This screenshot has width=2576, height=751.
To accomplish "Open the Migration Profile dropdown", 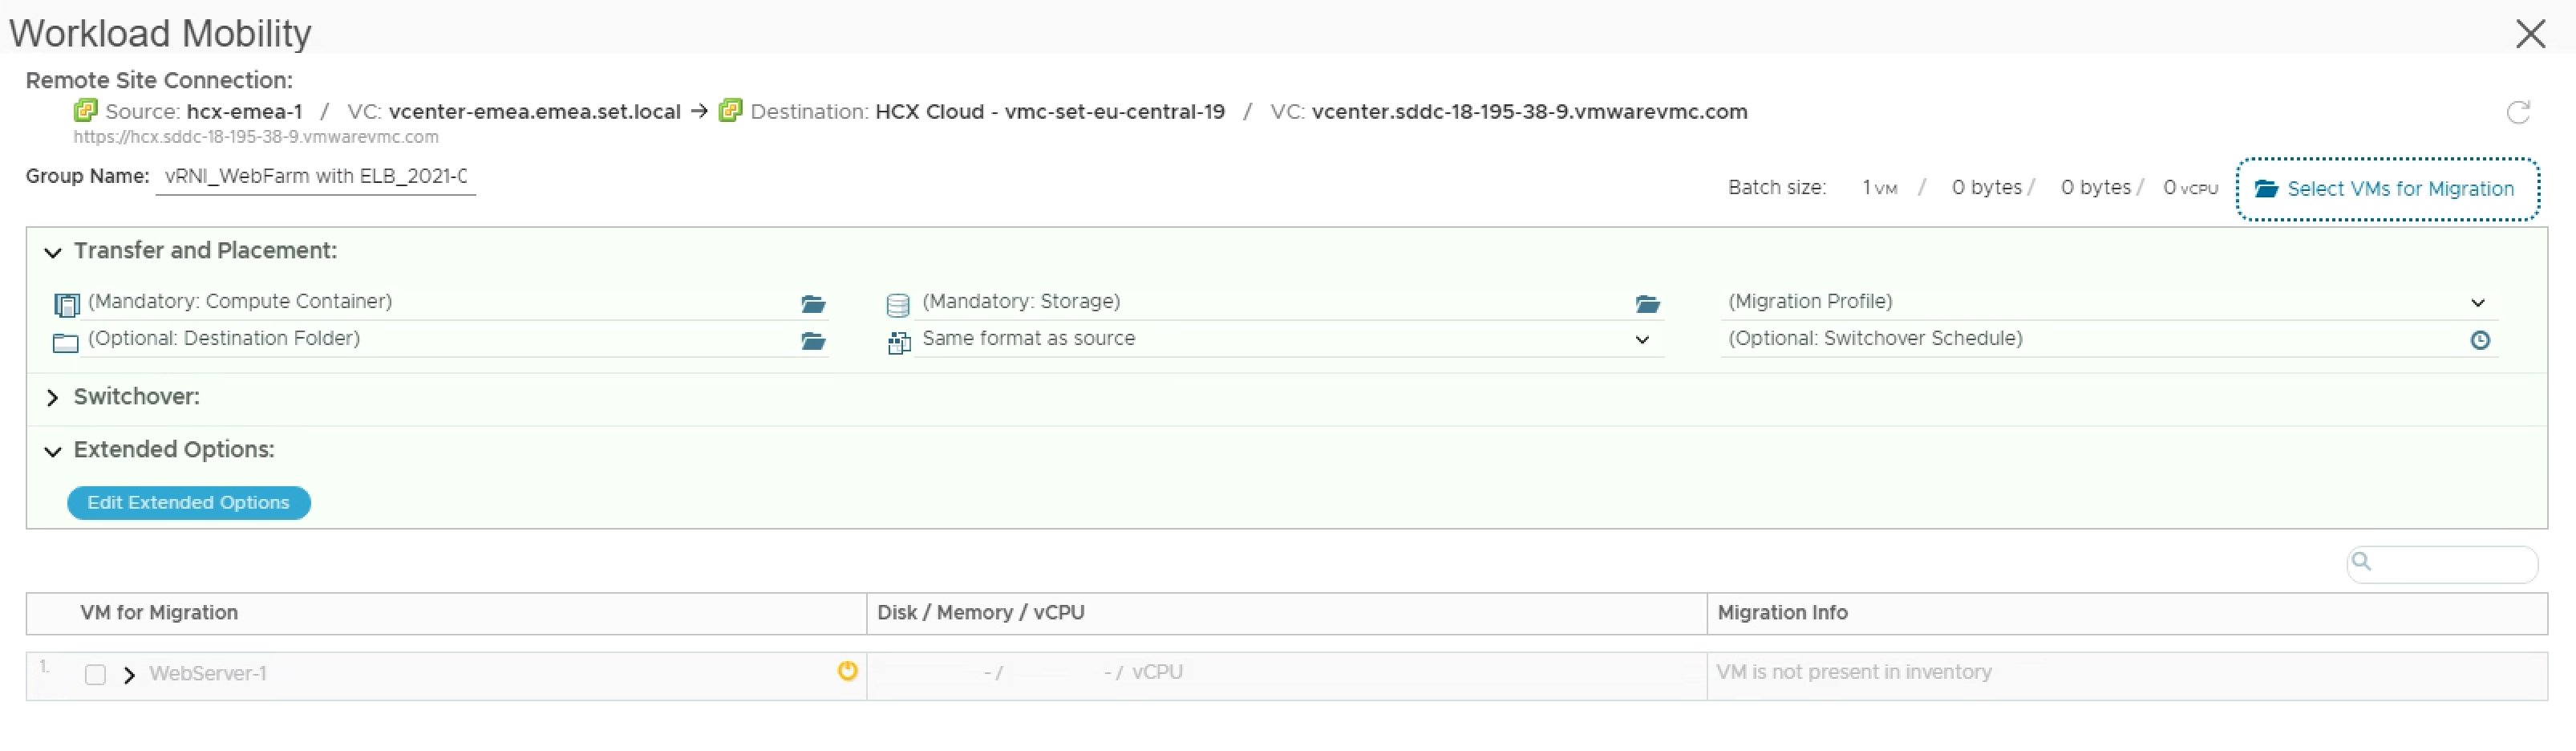I will point(2478,302).
